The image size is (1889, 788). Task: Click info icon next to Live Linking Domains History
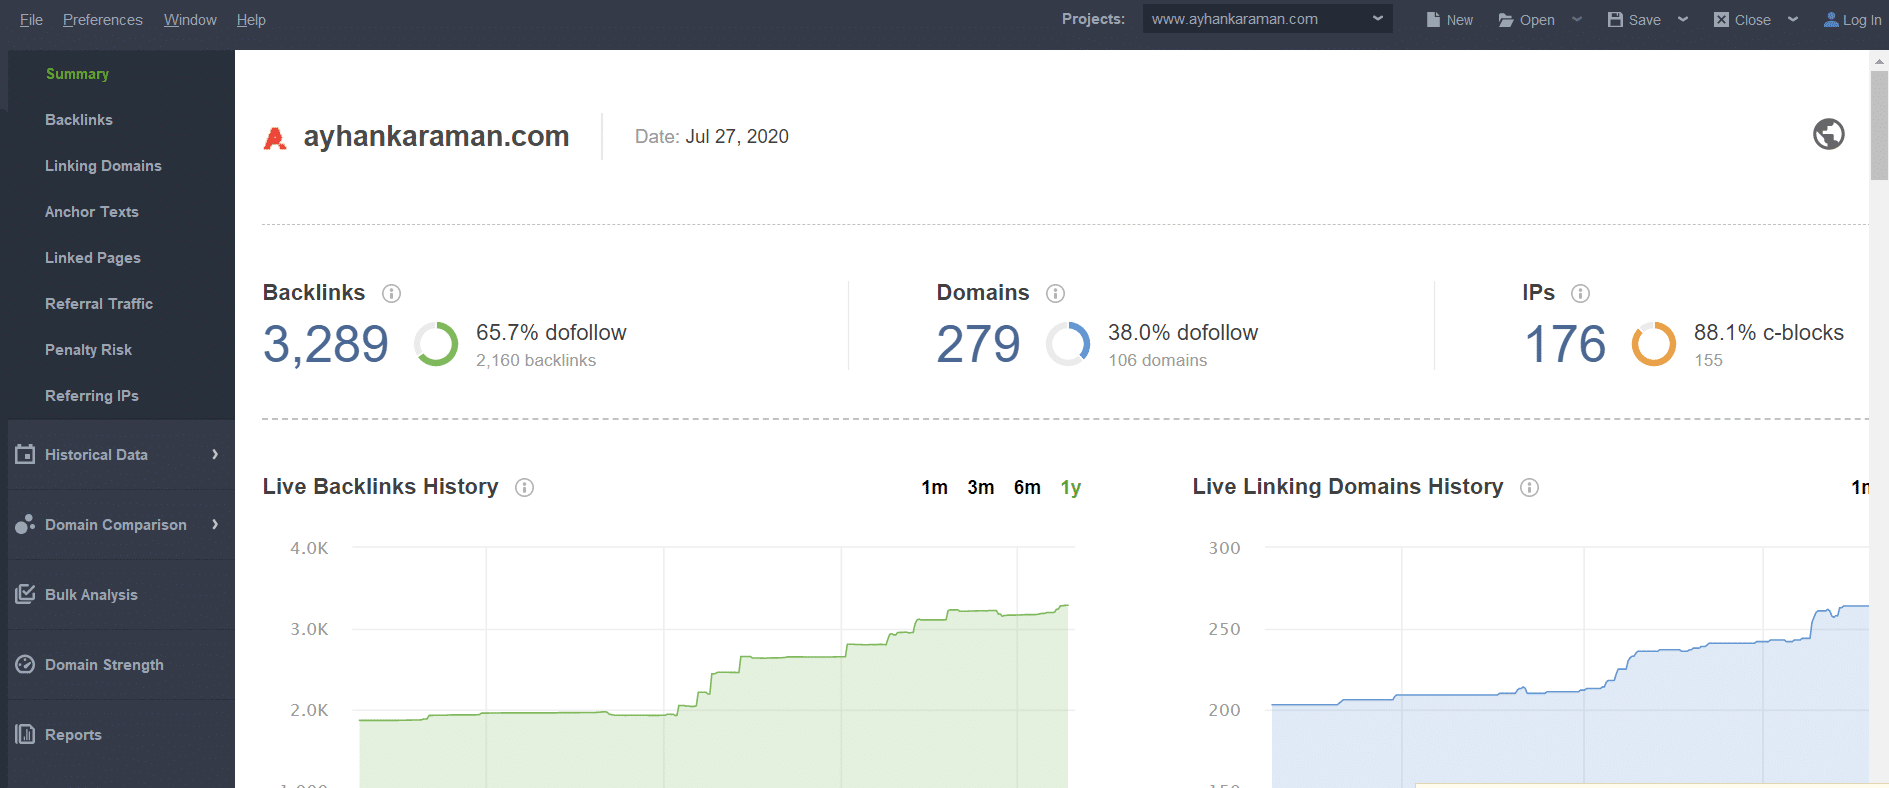(x=1530, y=487)
